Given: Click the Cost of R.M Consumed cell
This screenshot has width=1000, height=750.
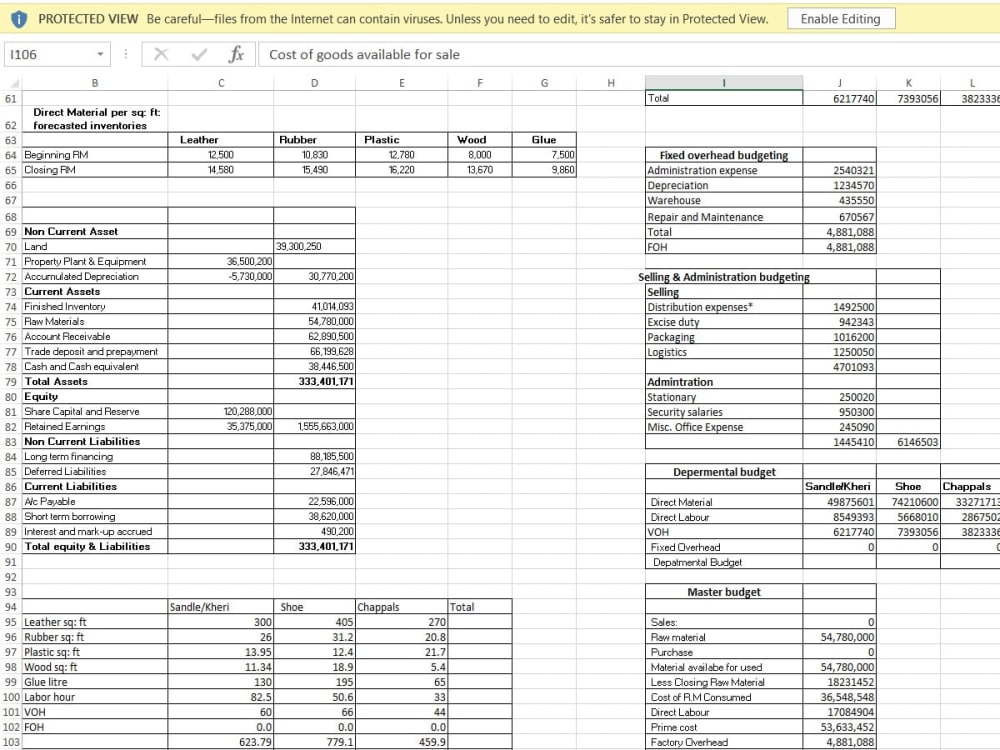Looking at the screenshot, I should [x=724, y=697].
